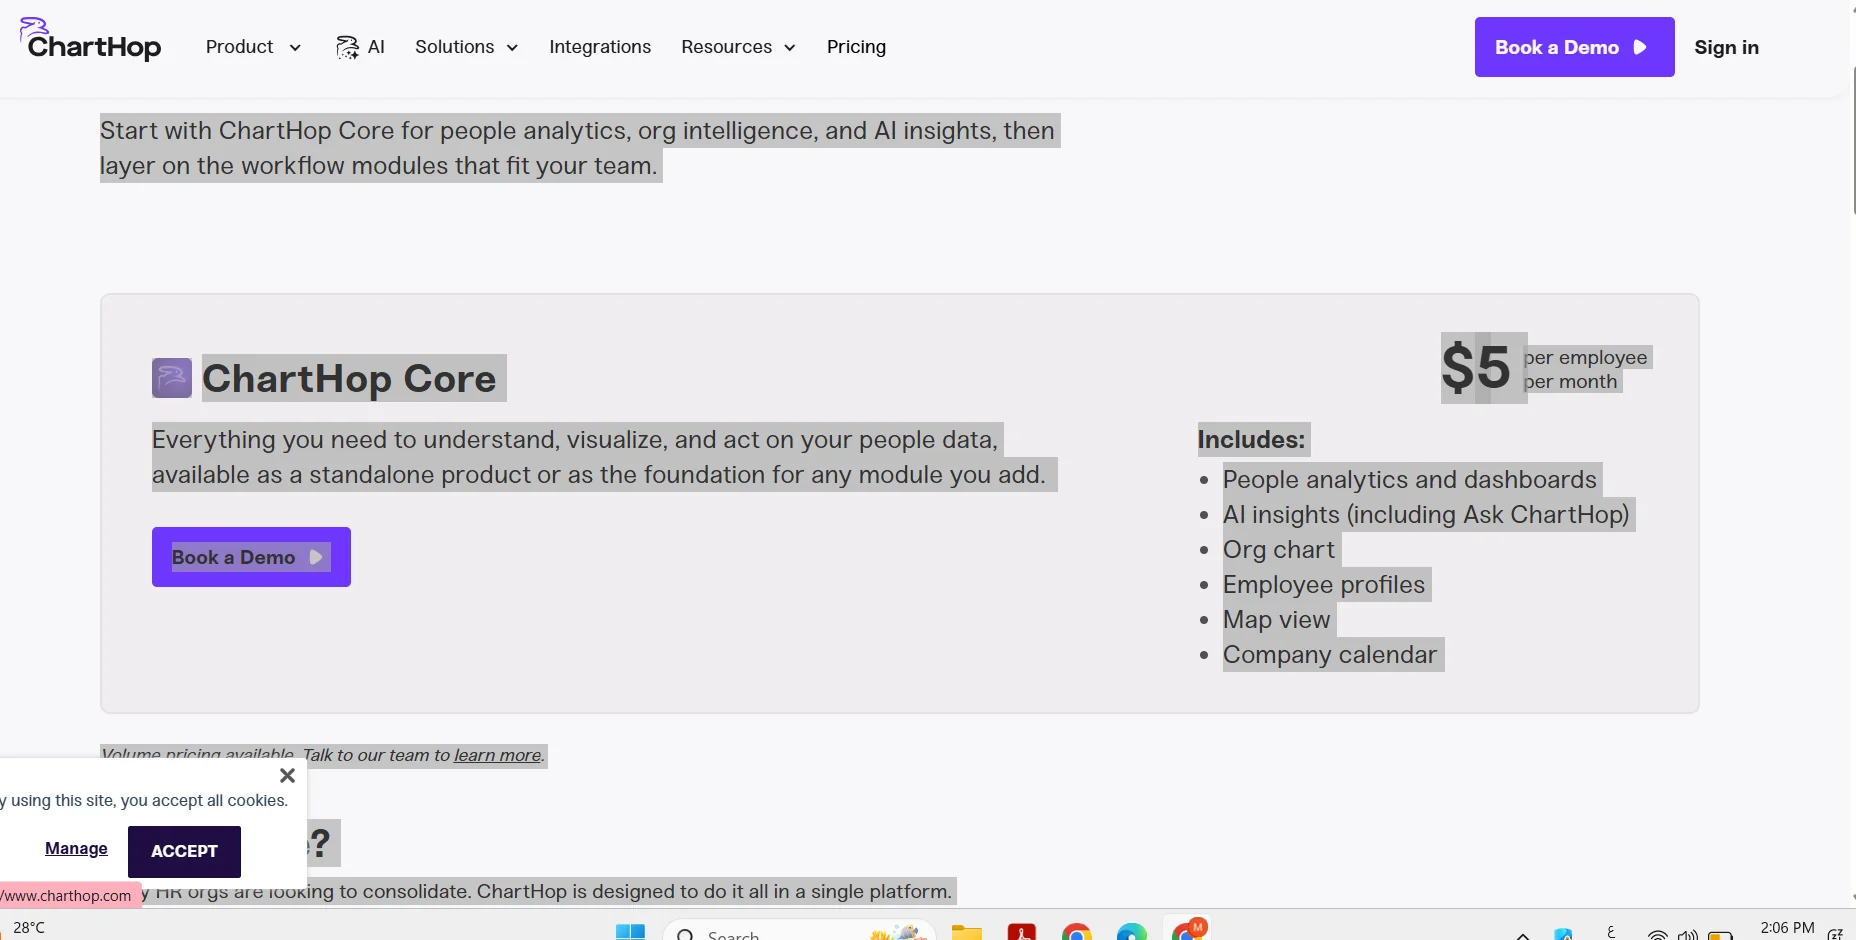Go to Integrations page
Image resolution: width=1856 pixels, height=940 pixels.
click(x=600, y=47)
